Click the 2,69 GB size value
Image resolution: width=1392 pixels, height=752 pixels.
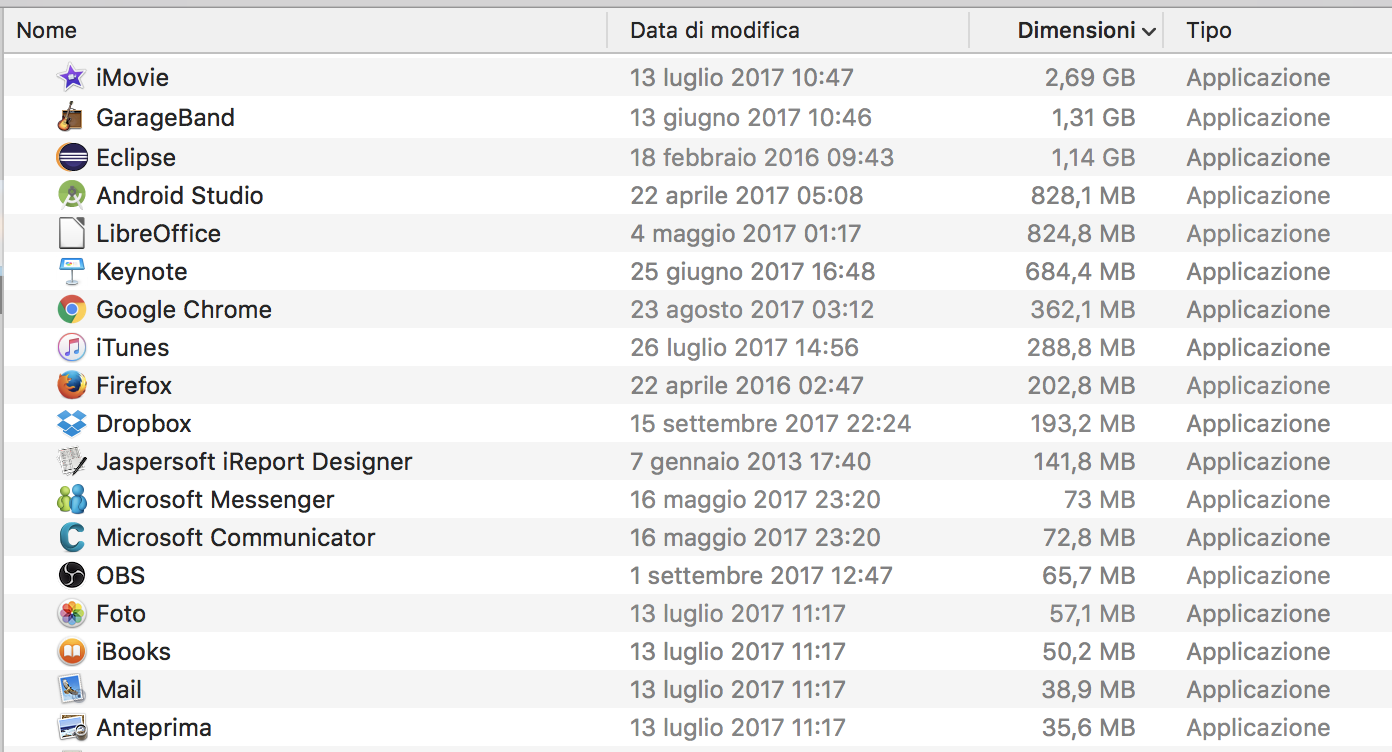(x=1090, y=77)
